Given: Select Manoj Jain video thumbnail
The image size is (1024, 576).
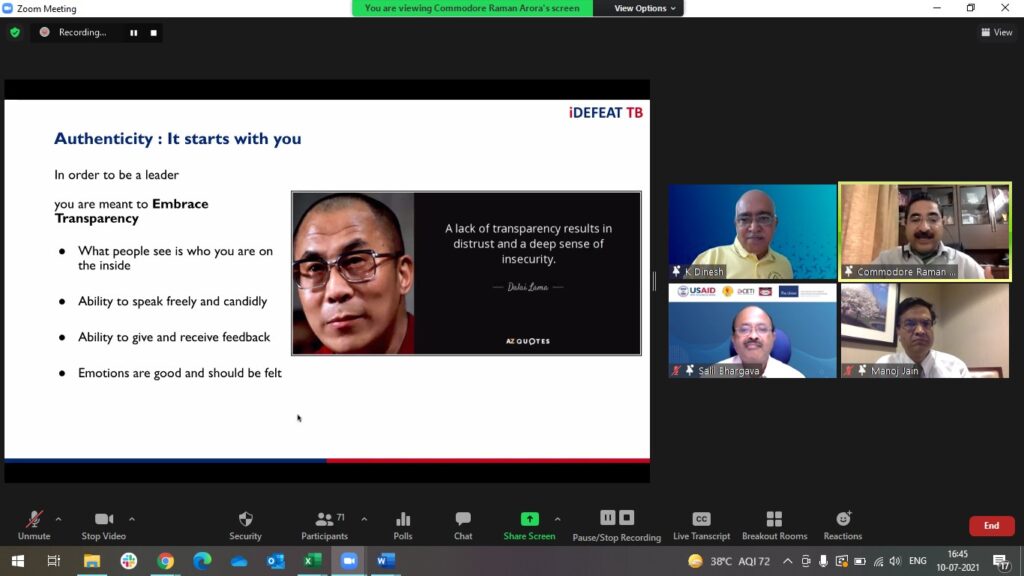Looking at the screenshot, I should 925,331.
